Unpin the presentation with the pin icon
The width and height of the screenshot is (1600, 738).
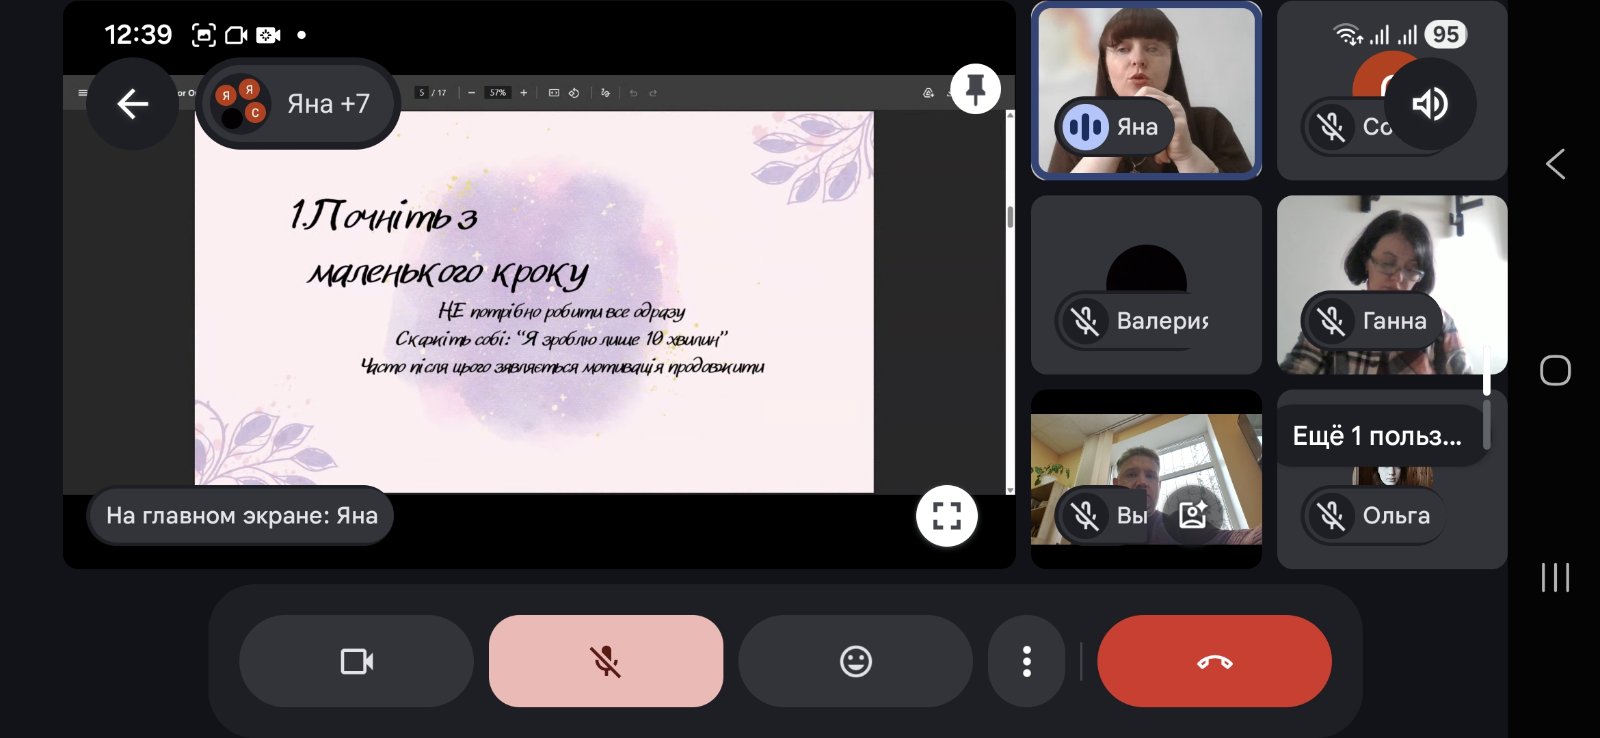[x=975, y=90]
